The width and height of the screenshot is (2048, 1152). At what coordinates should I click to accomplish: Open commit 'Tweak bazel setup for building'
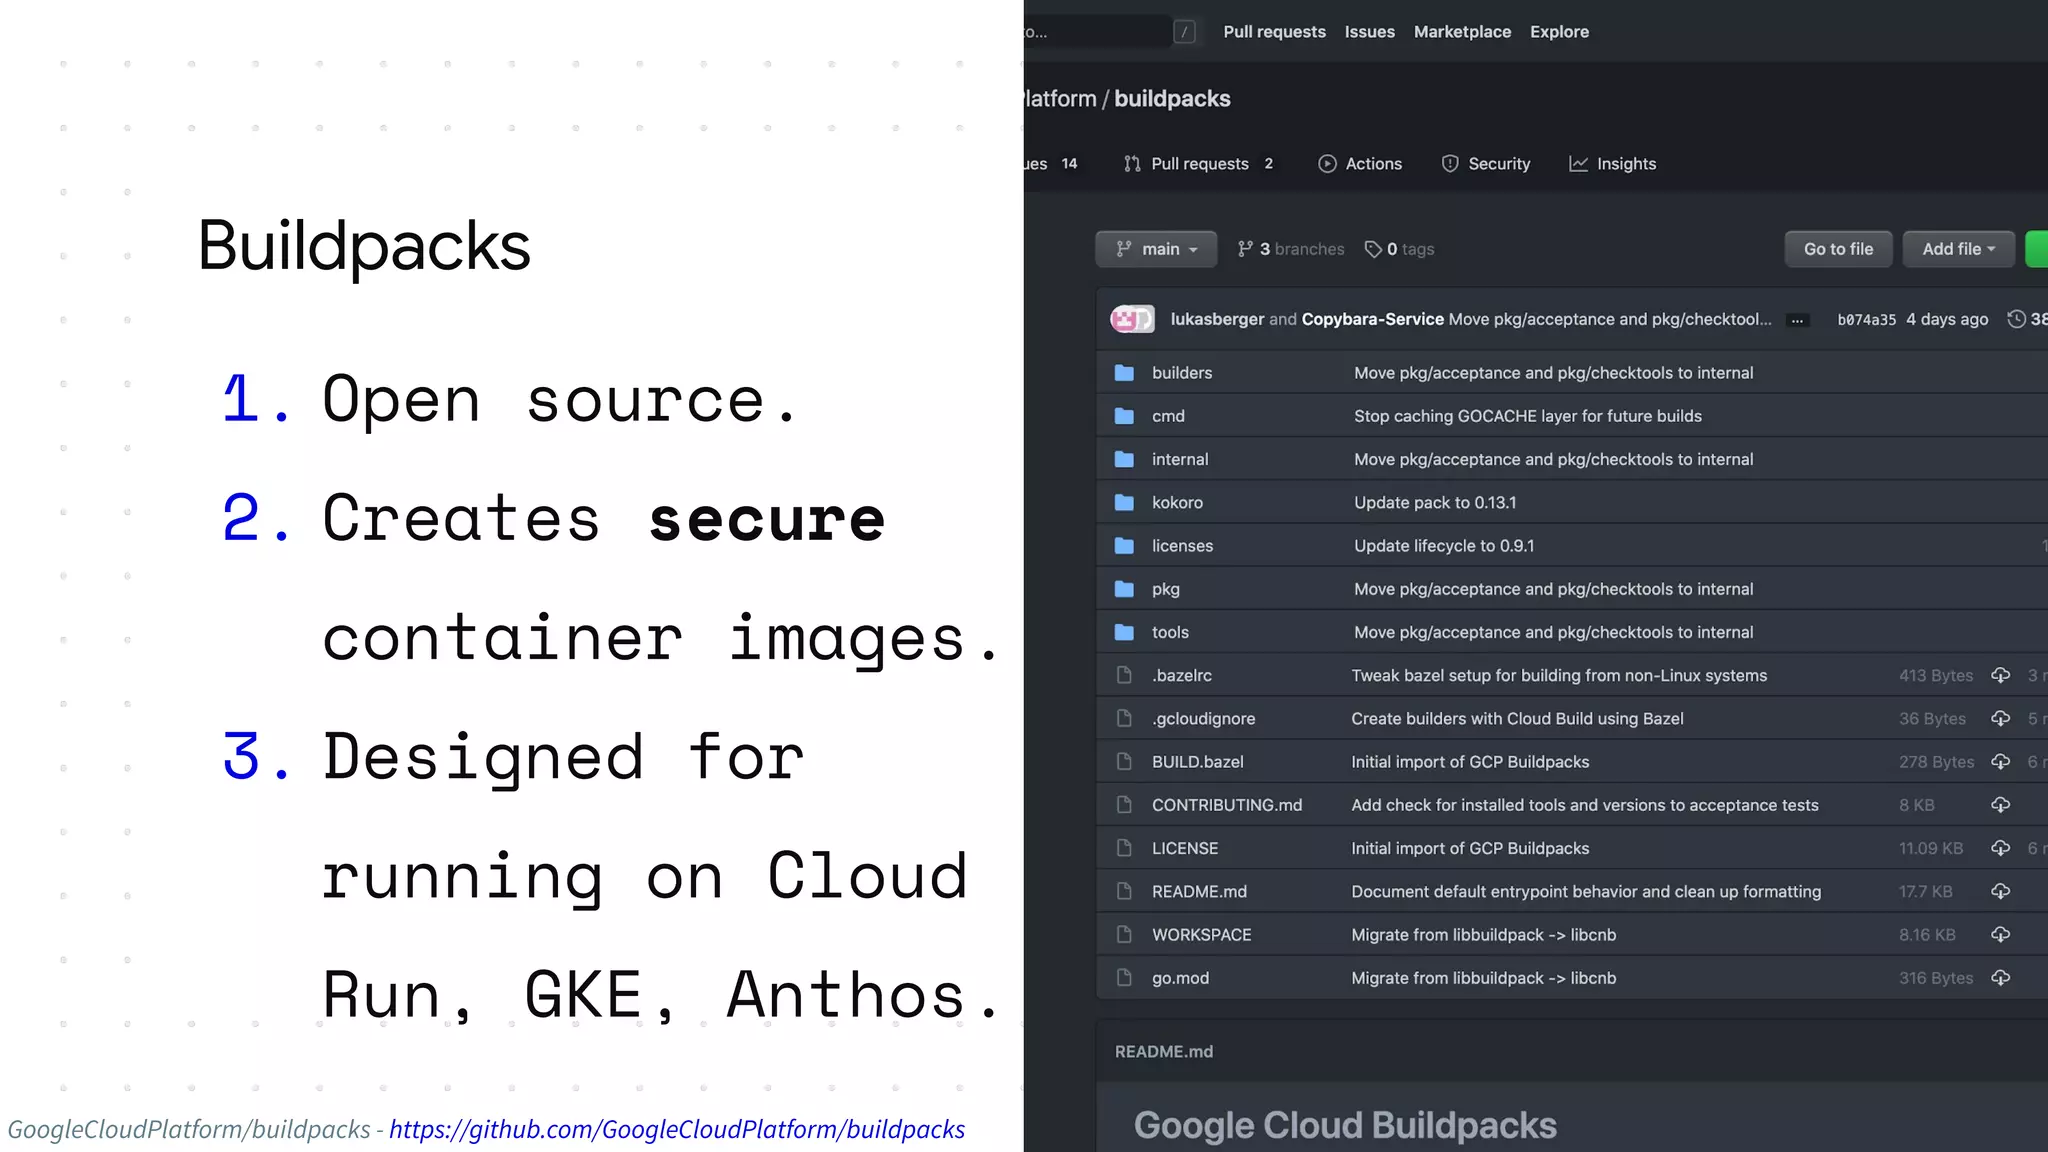coord(1559,676)
